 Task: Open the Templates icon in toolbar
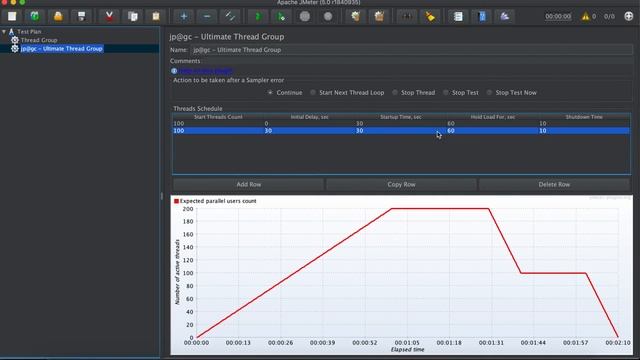[35, 16]
